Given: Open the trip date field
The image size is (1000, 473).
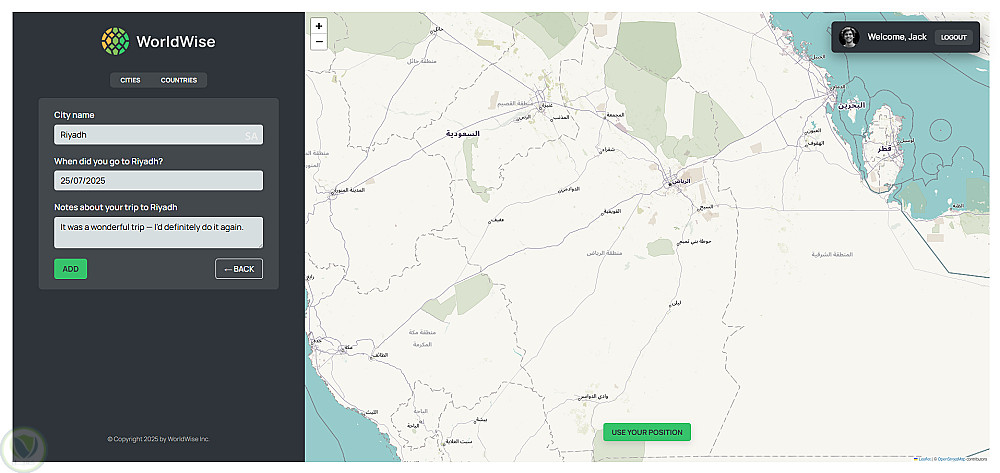Looking at the screenshot, I should (x=158, y=180).
